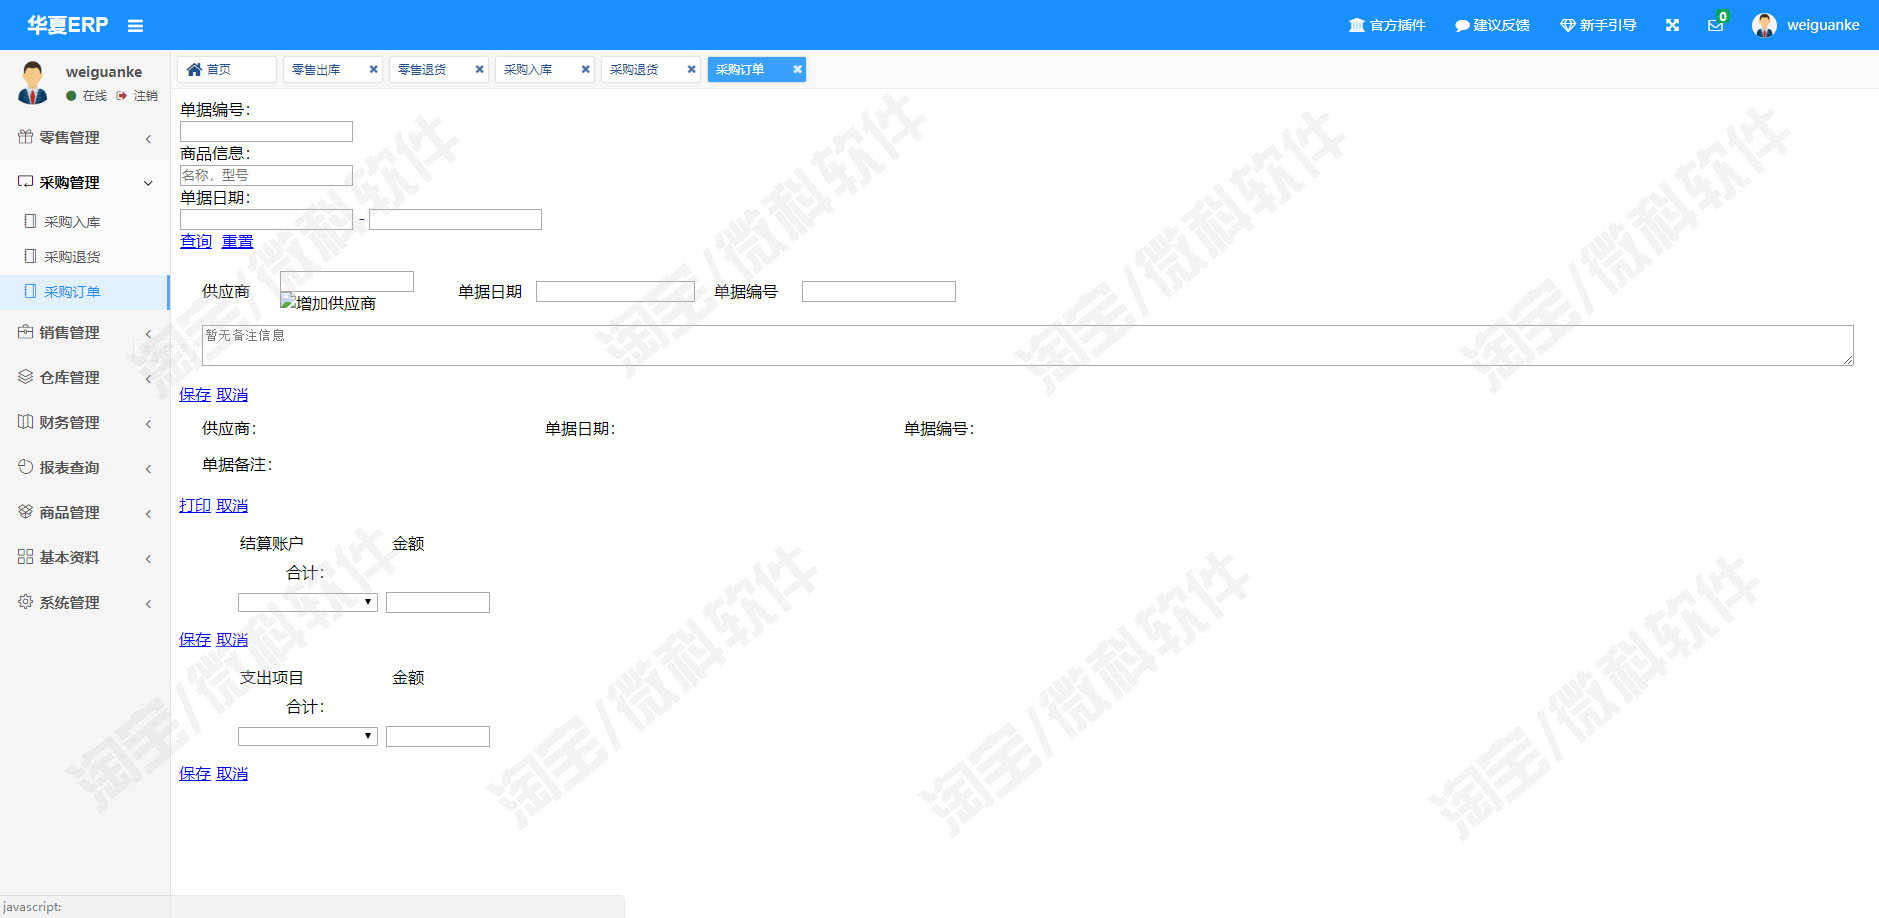Image resolution: width=1879 pixels, height=918 pixels.
Task: Open the 支出项目 dropdown
Action: tap(308, 736)
